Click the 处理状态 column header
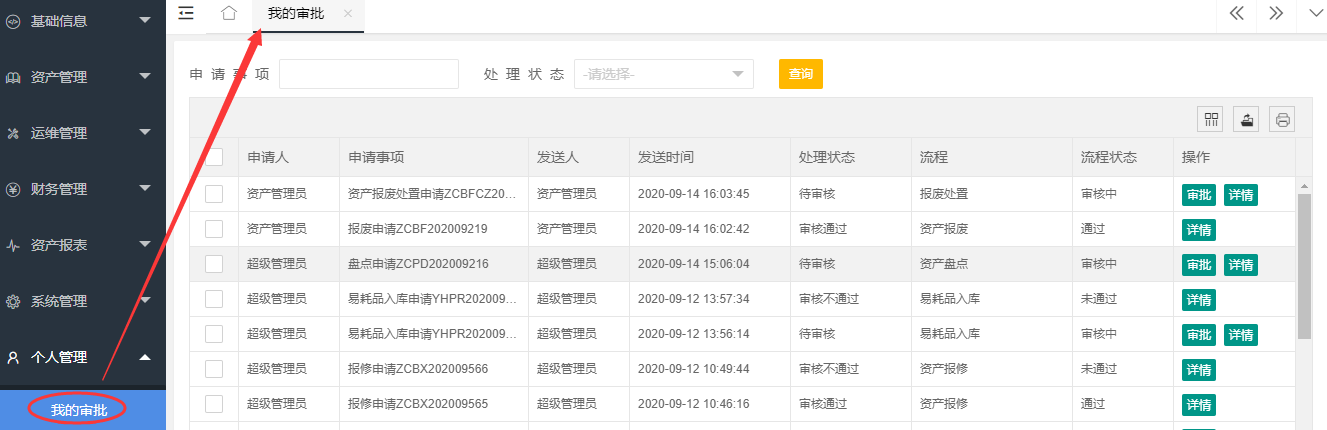 (x=850, y=157)
